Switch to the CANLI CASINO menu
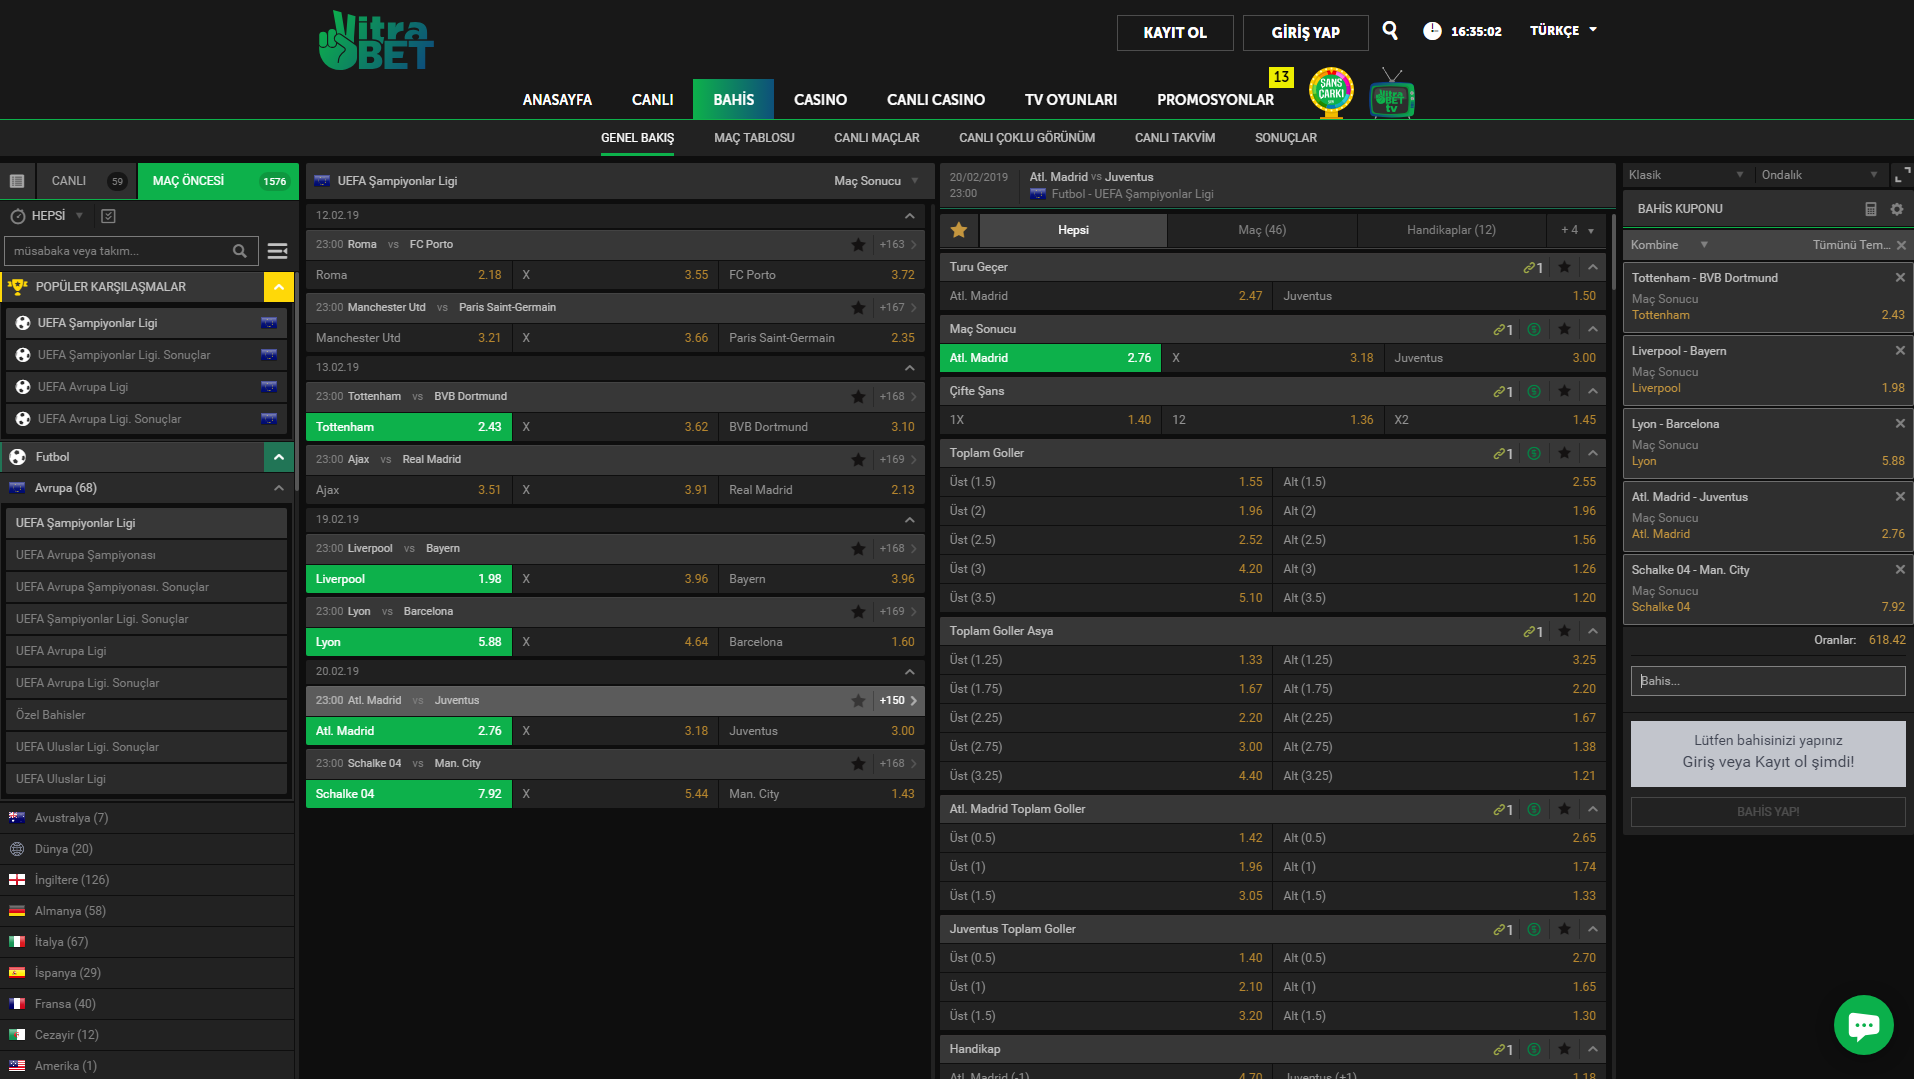 click(935, 100)
